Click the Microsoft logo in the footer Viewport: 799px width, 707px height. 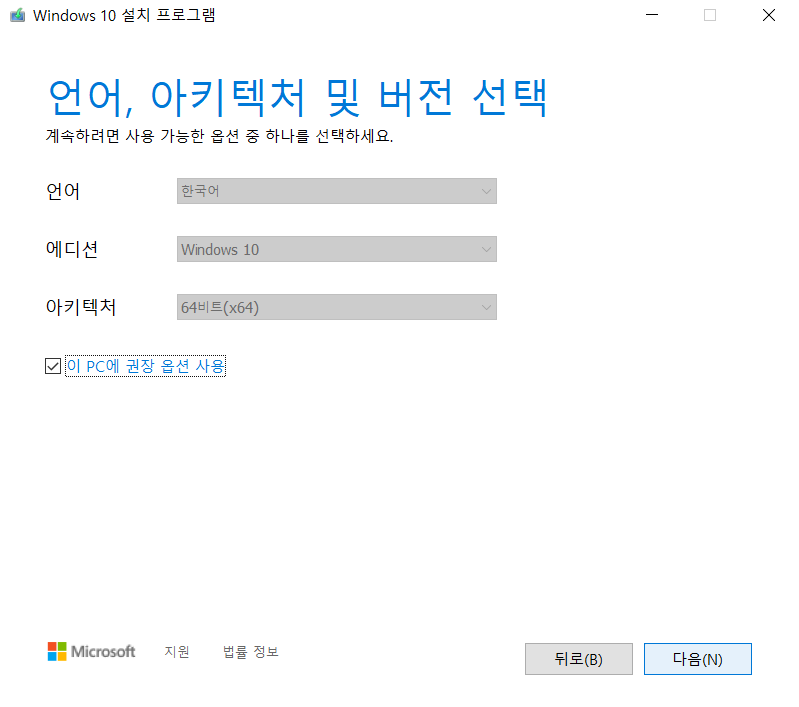click(92, 651)
